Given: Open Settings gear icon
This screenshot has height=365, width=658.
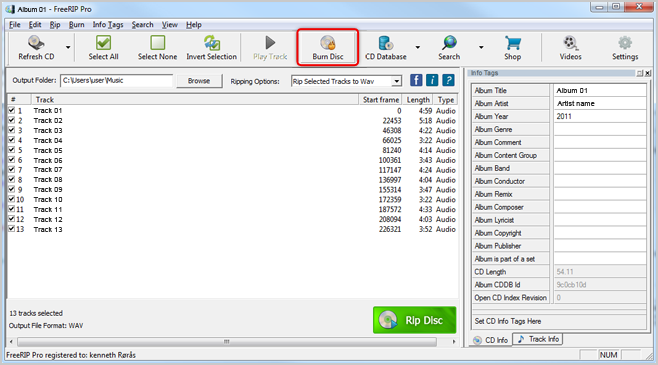Looking at the screenshot, I should point(625,43).
